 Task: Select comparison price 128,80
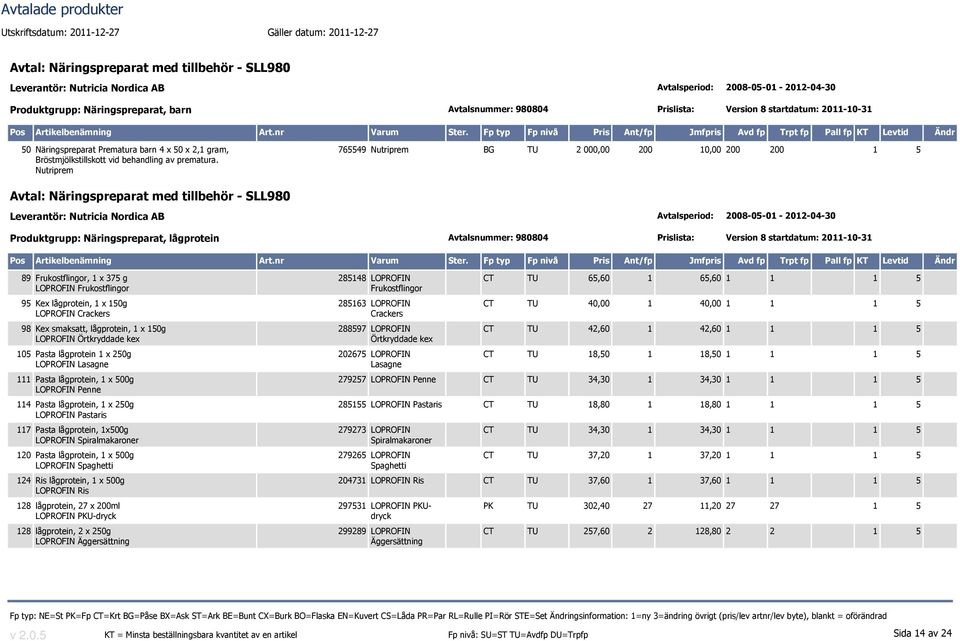708,531
